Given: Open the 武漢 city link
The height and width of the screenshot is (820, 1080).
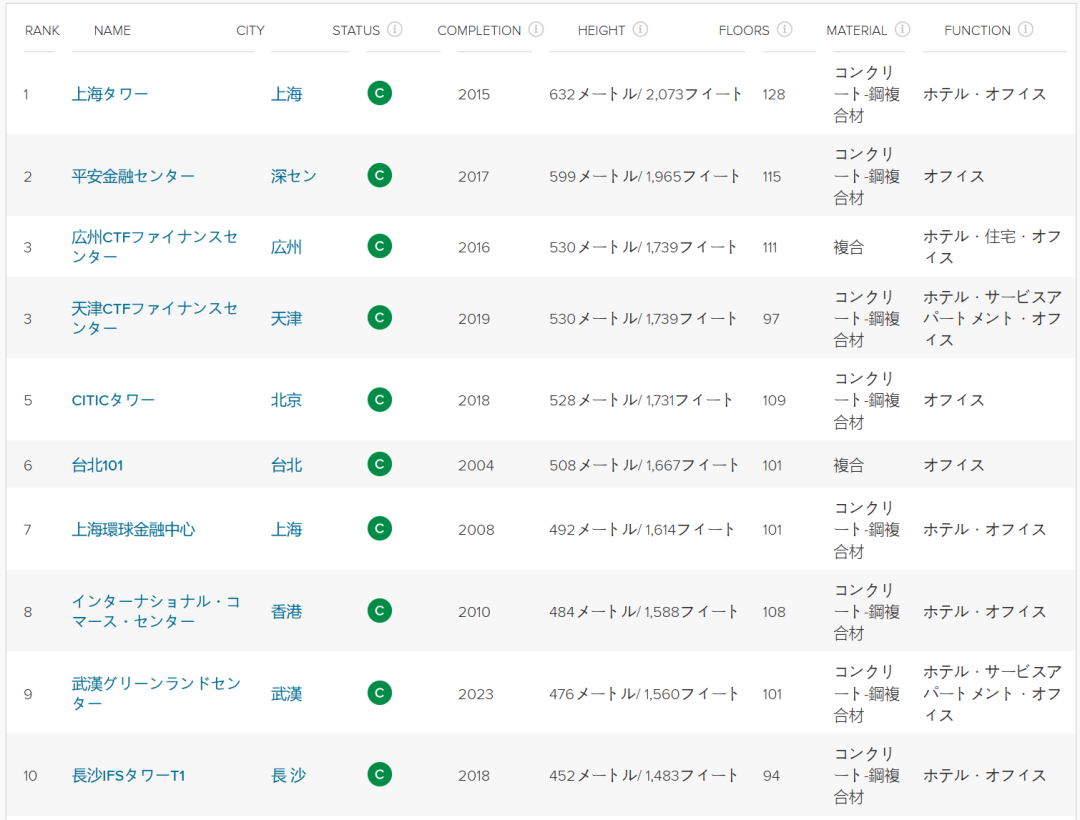Looking at the screenshot, I should (x=287, y=693).
